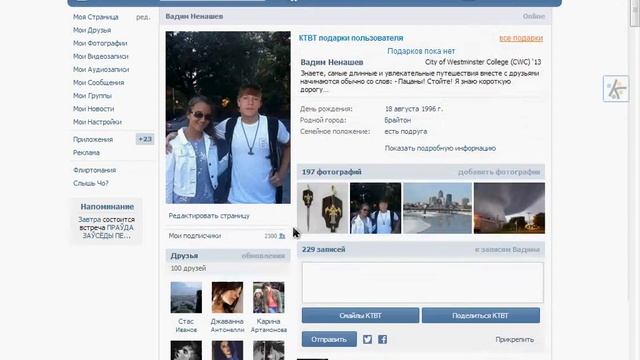Click Прикрепить attach link

click(x=514, y=340)
